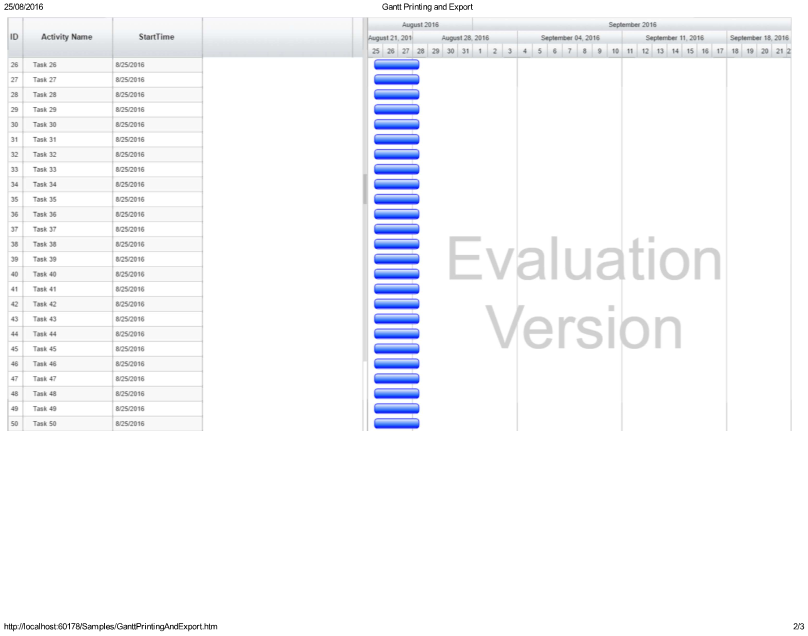Open the localhost GanttPrintingAndExport.htm URL in the footer
The width and height of the screenshot is (808, 636).
(110, 626)
